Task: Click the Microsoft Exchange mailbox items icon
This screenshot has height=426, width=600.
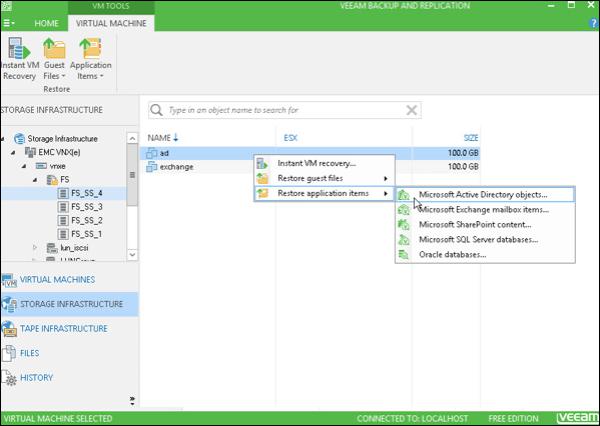Action: tap(404, 210)
